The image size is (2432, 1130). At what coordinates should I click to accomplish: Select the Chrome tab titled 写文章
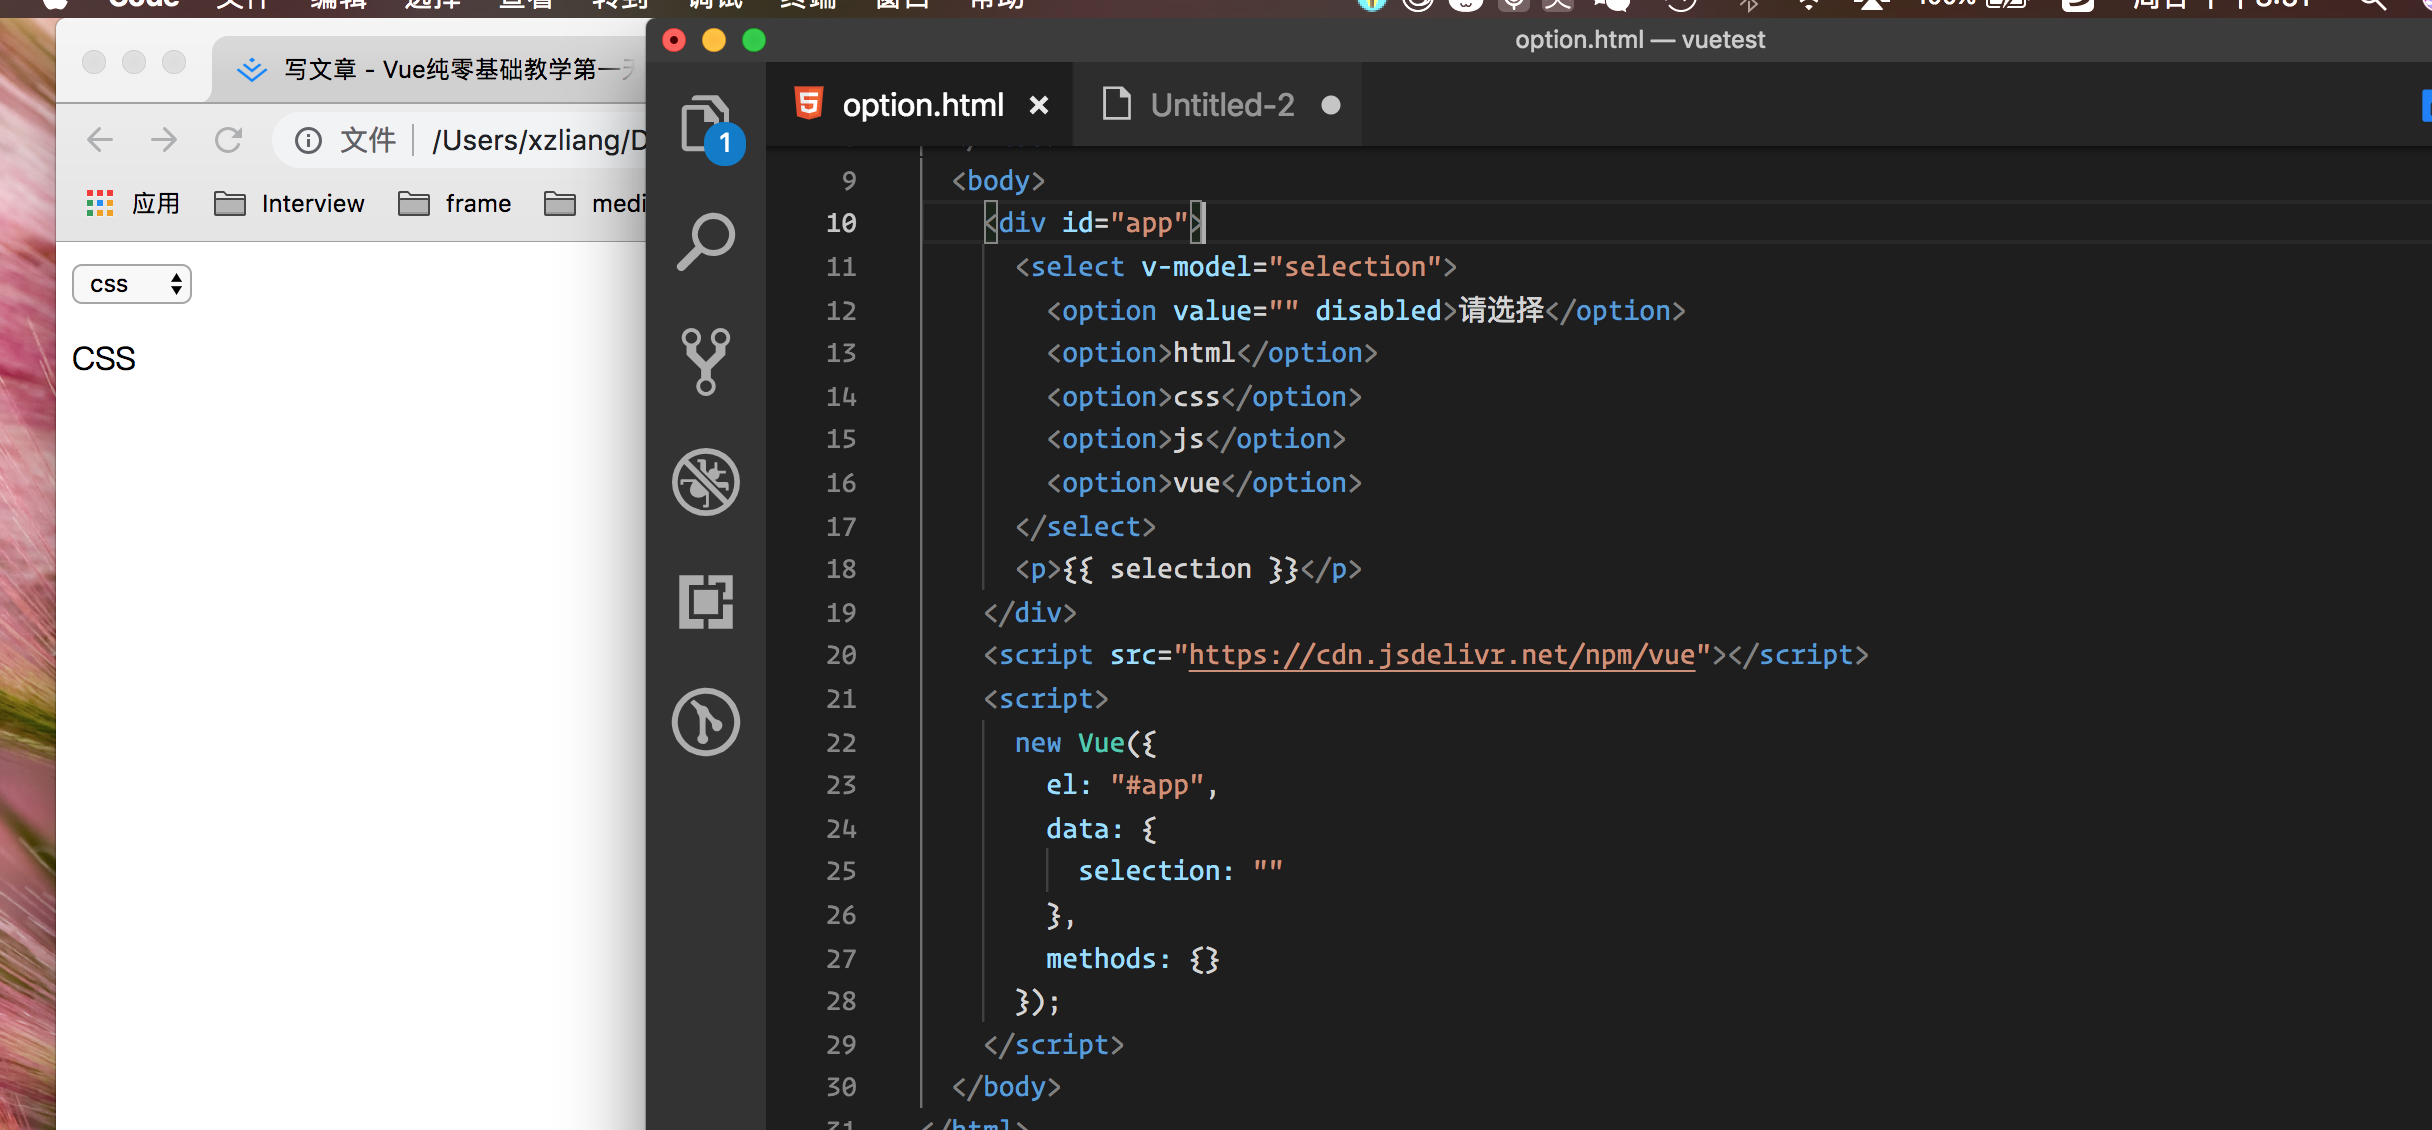click(x=440, y=69)
